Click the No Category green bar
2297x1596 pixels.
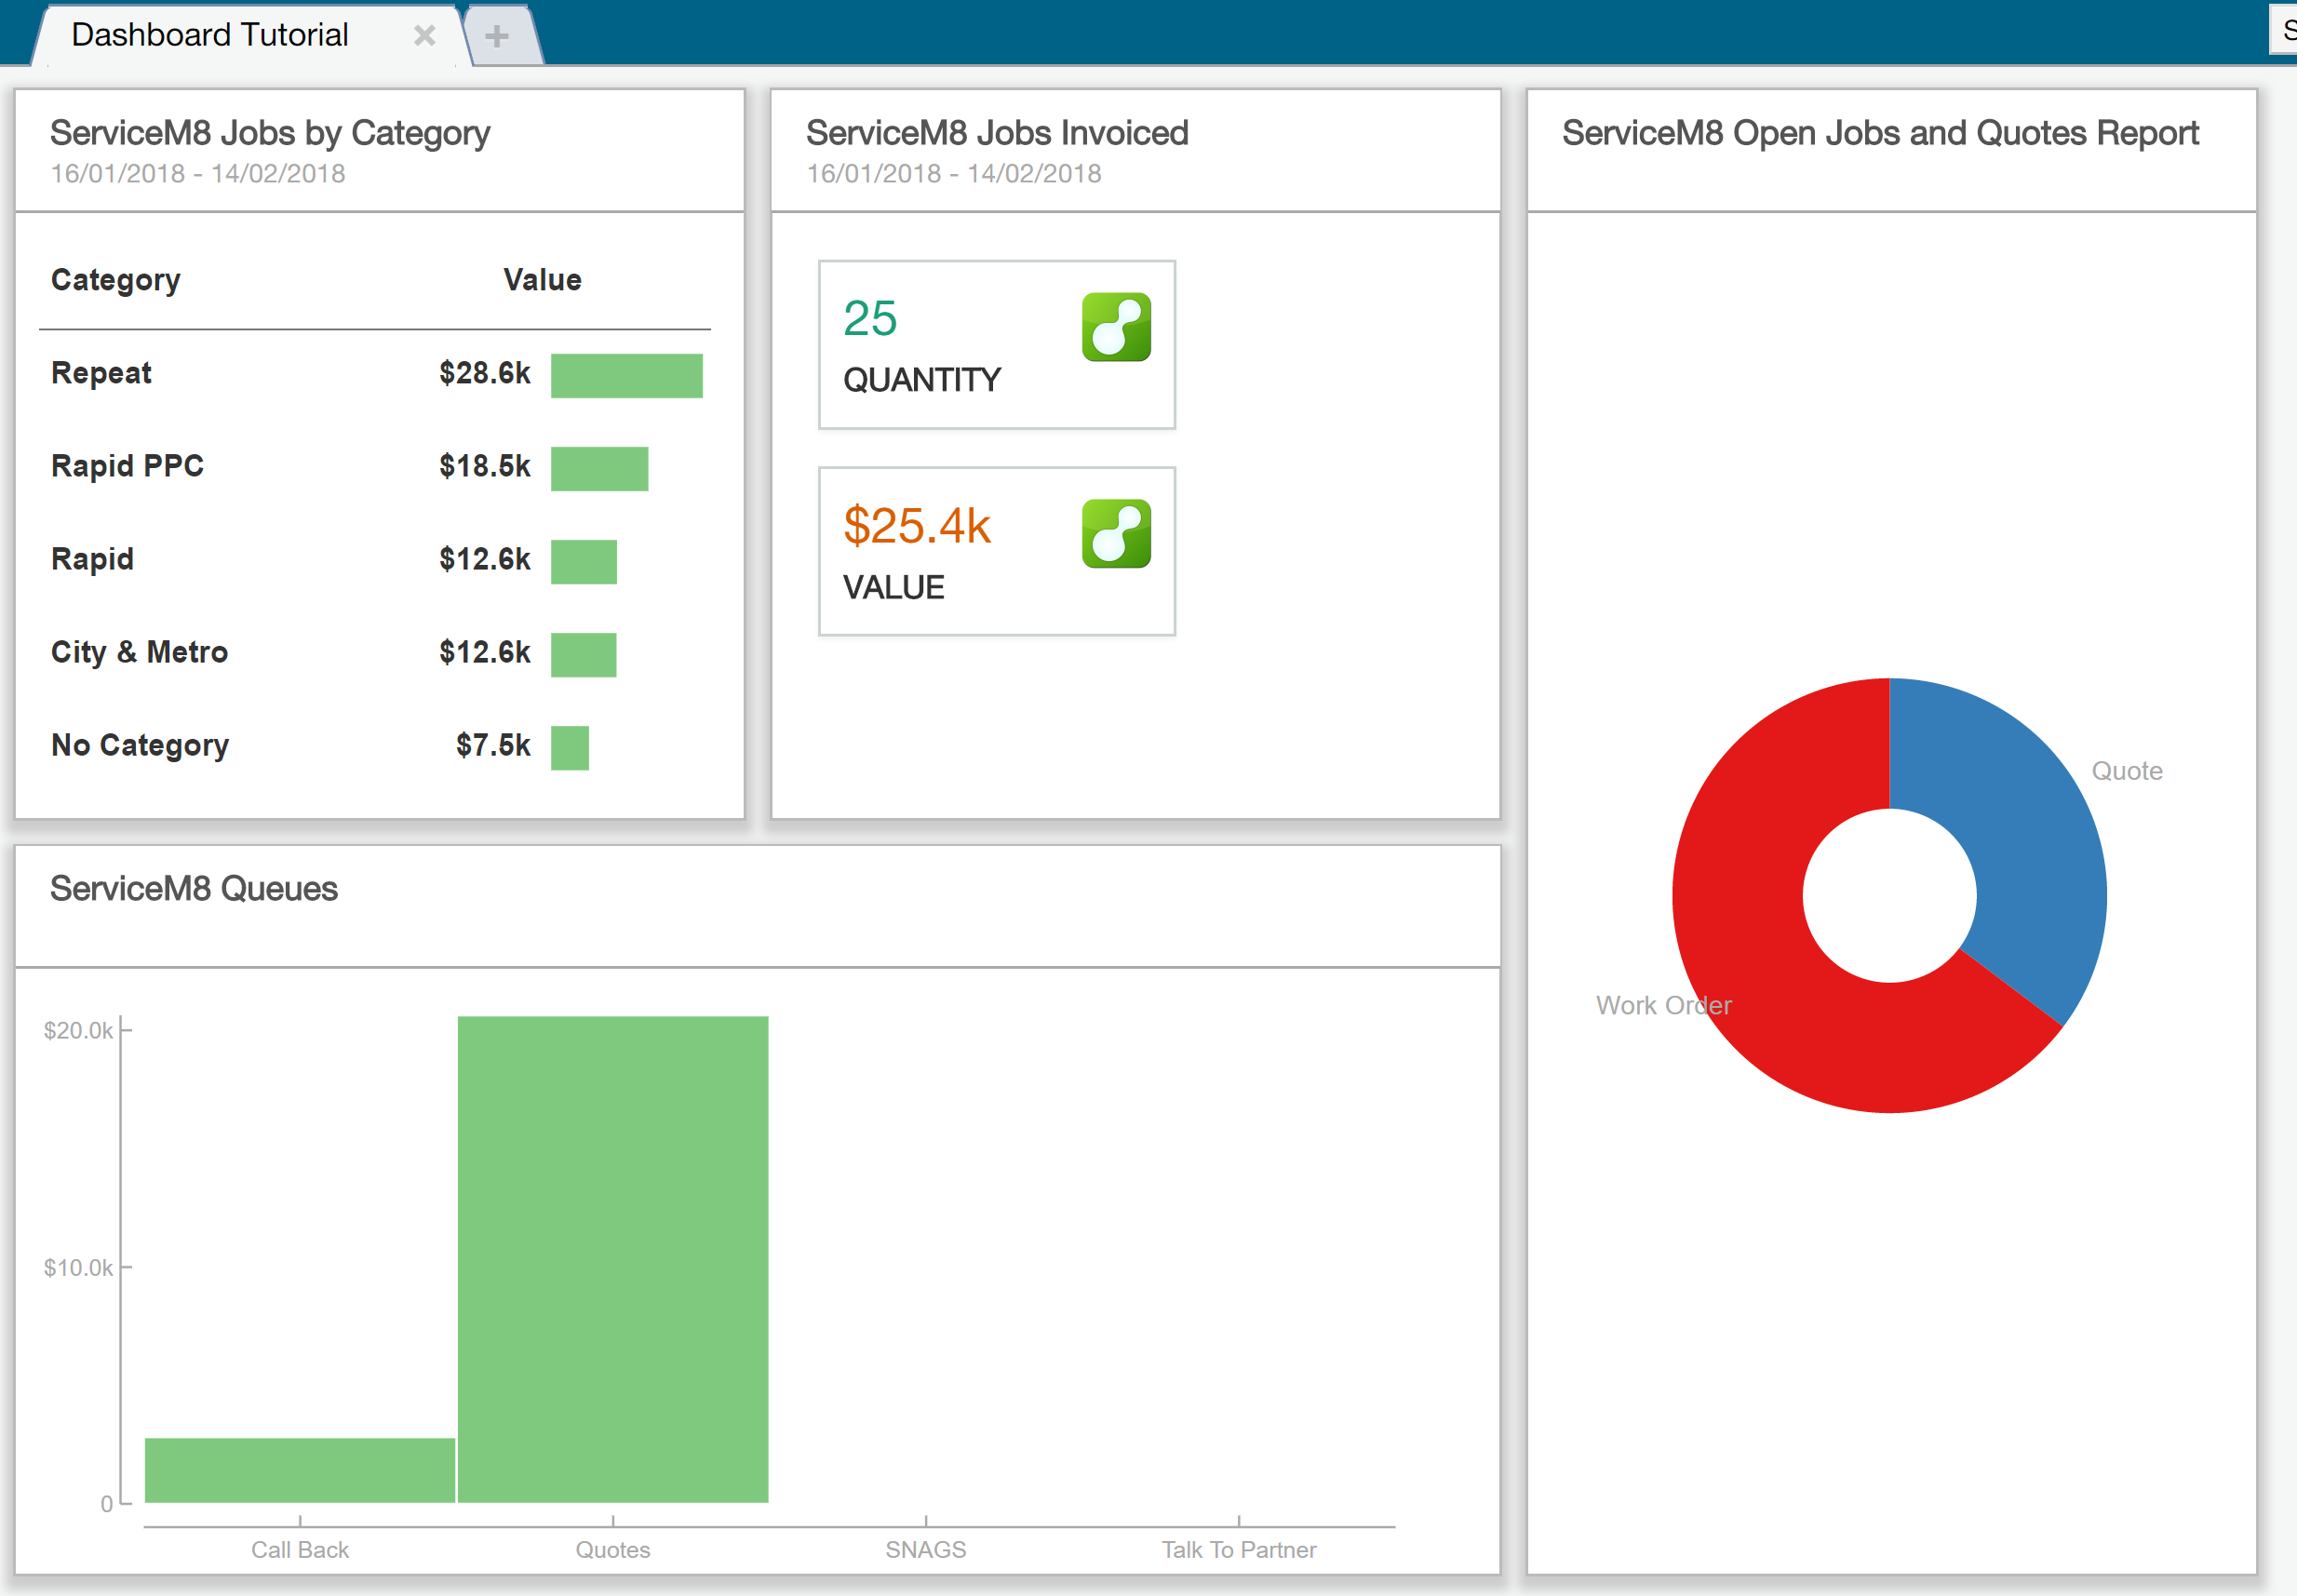pyautogui.click(x=569, y=747)
